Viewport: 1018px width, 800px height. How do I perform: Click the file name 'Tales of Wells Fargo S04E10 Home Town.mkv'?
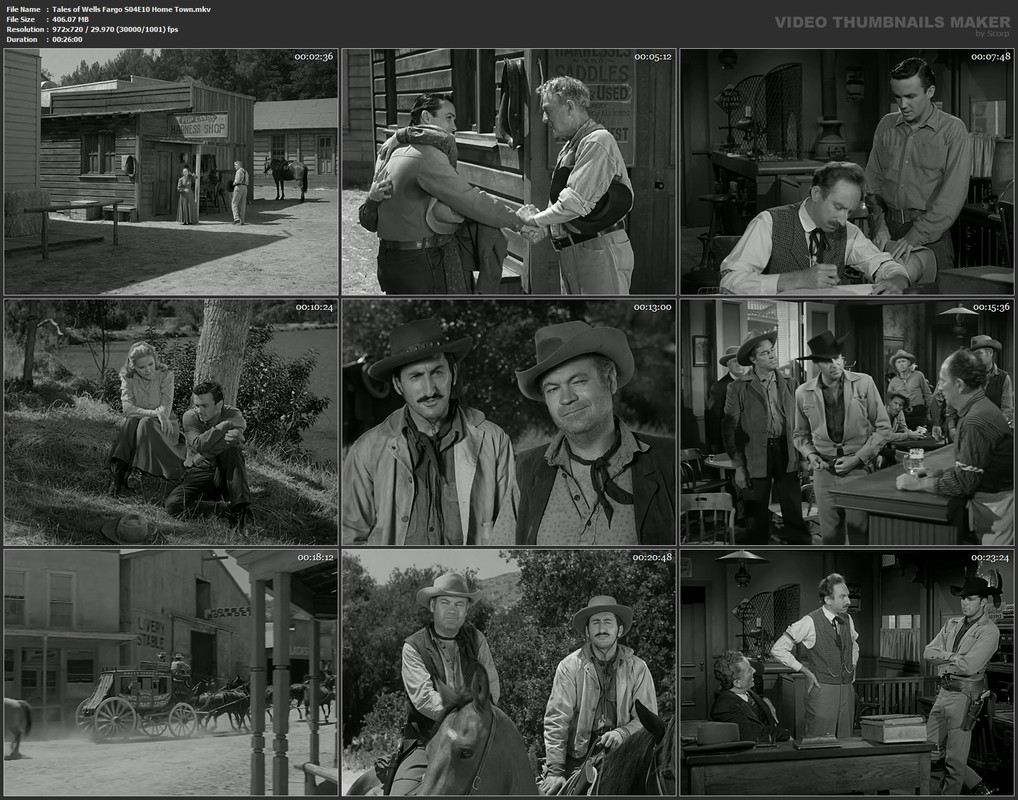pos(131,9)
